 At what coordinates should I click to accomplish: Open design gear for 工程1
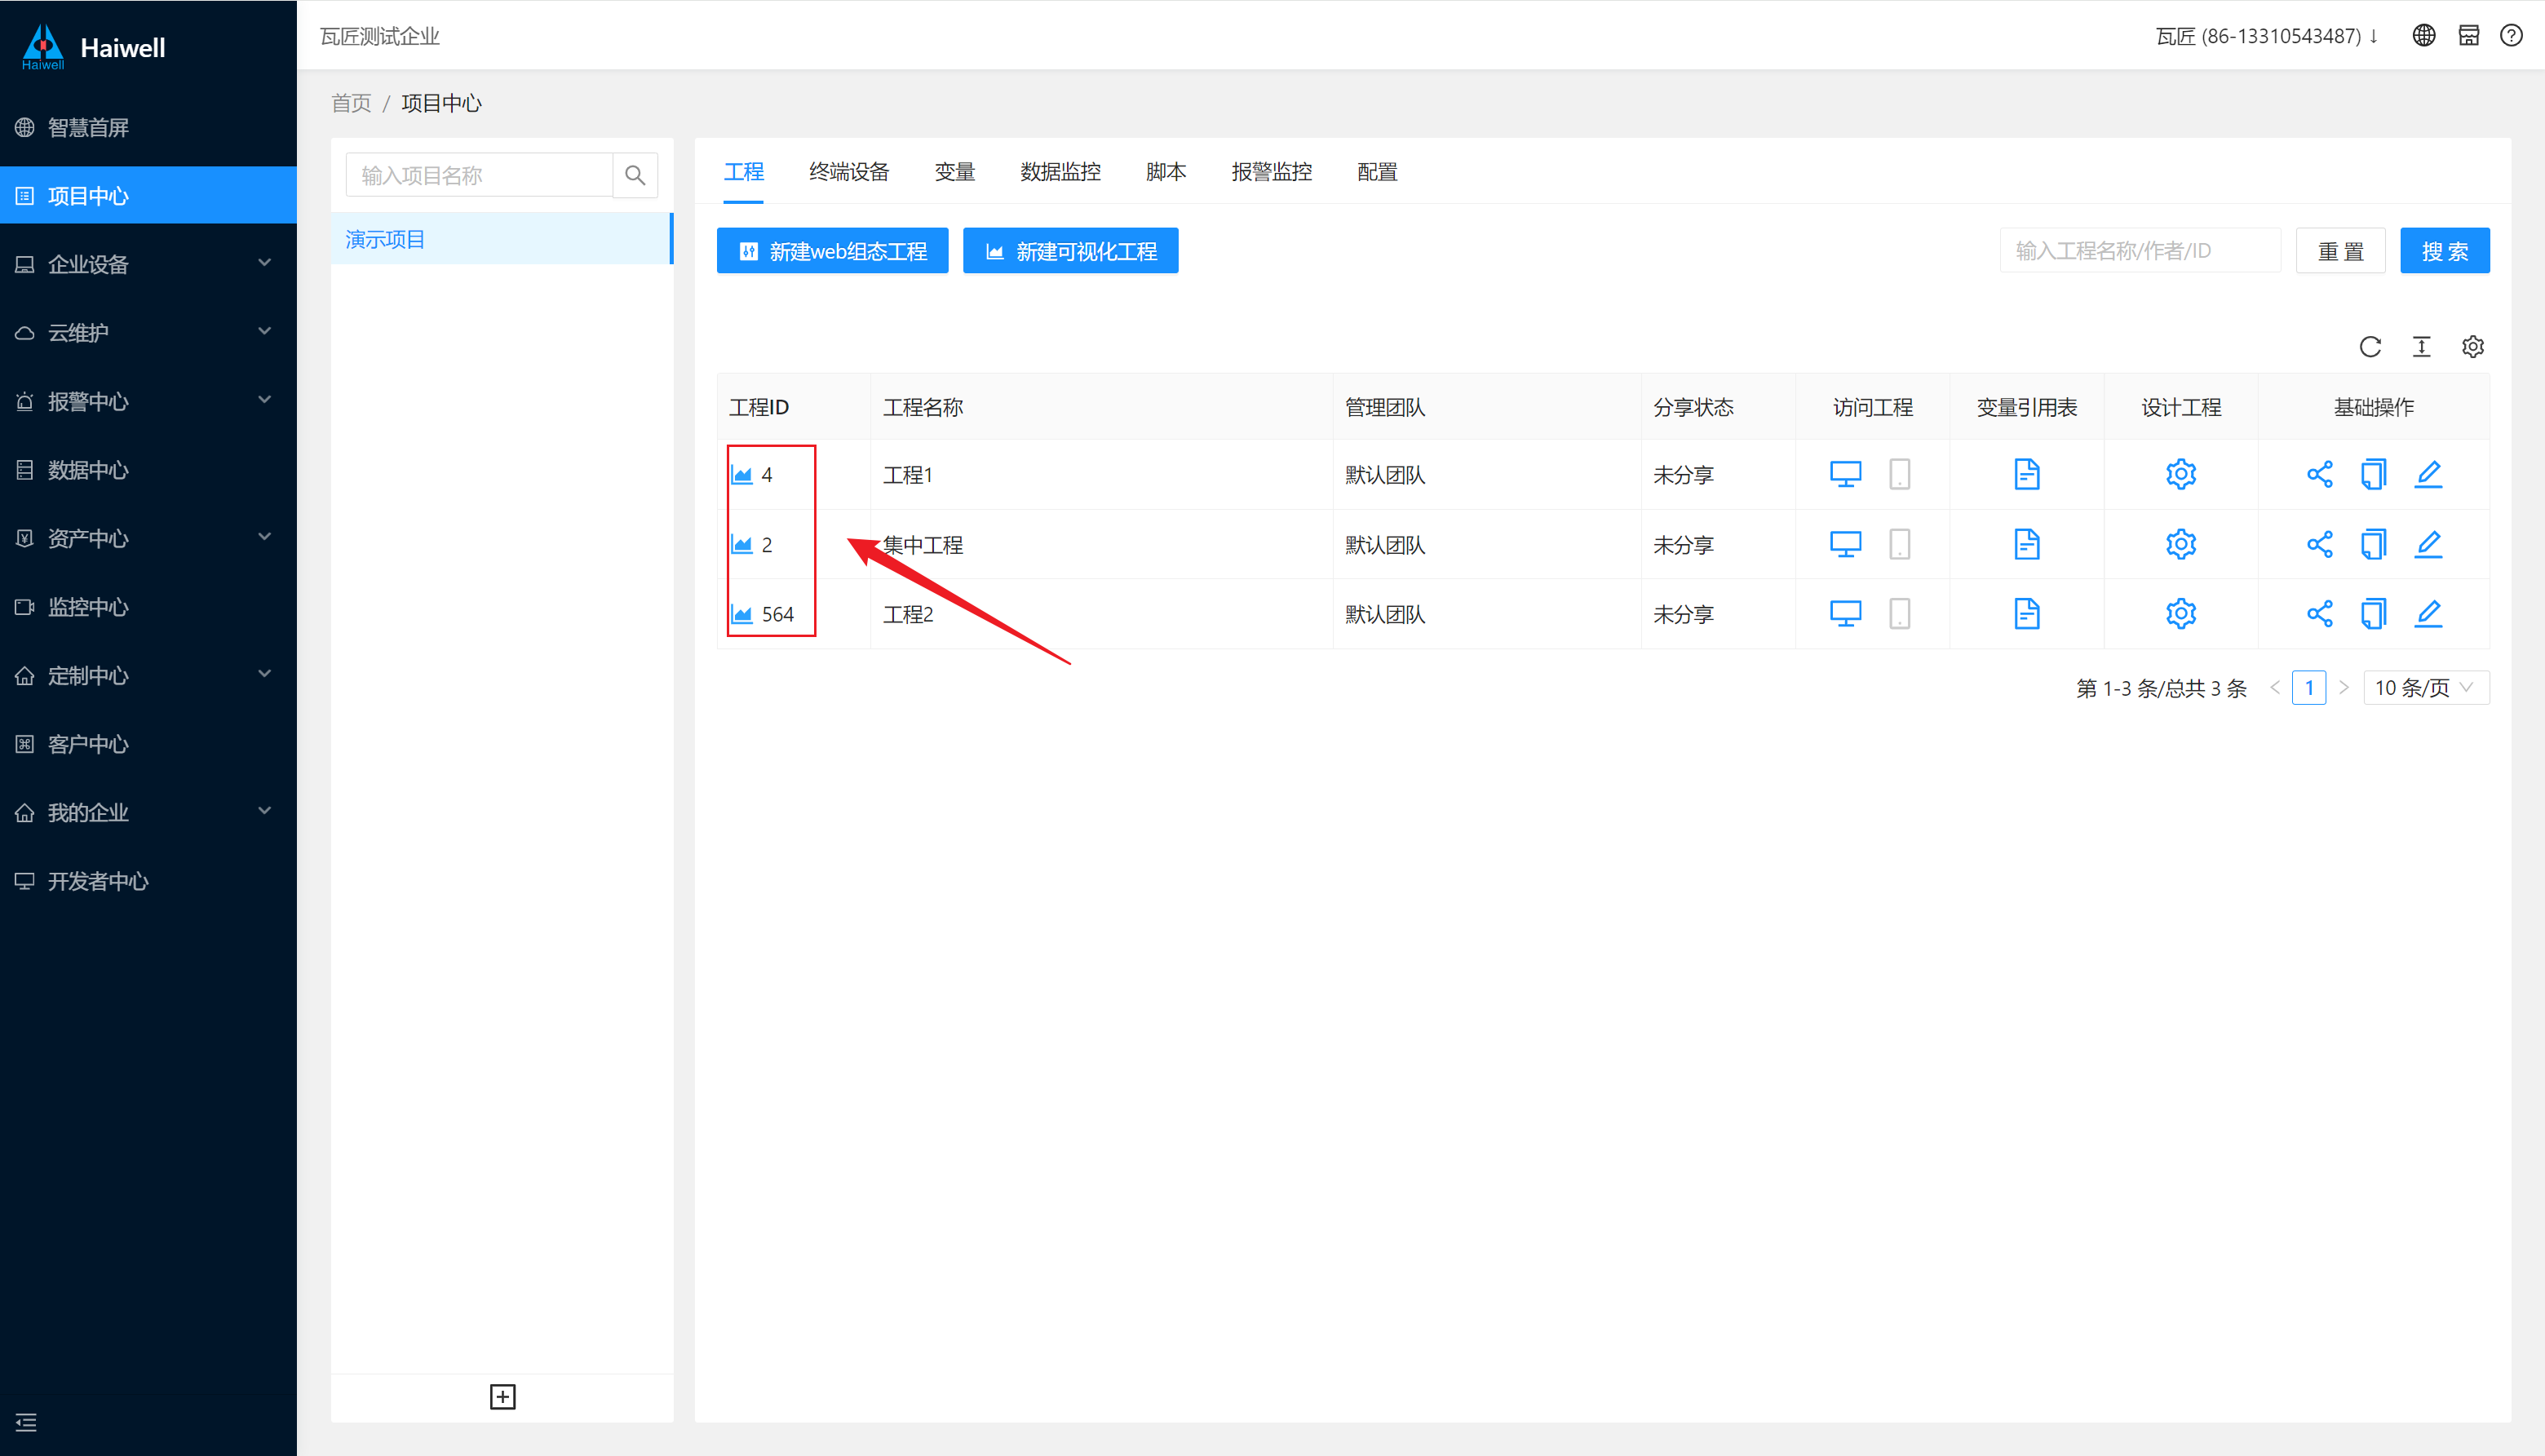click(2181, 474)
